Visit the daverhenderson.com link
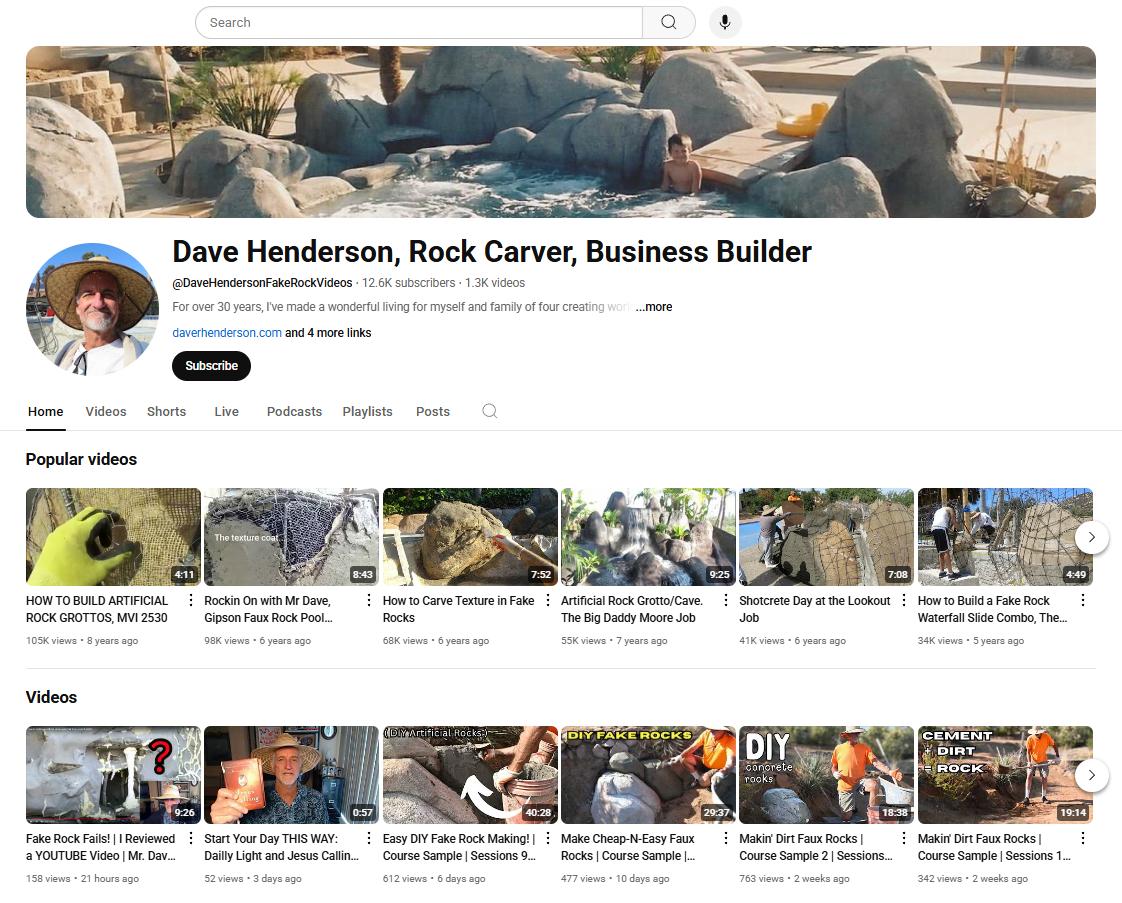Viewport: 1122px width, 903px height. (227, 333)
